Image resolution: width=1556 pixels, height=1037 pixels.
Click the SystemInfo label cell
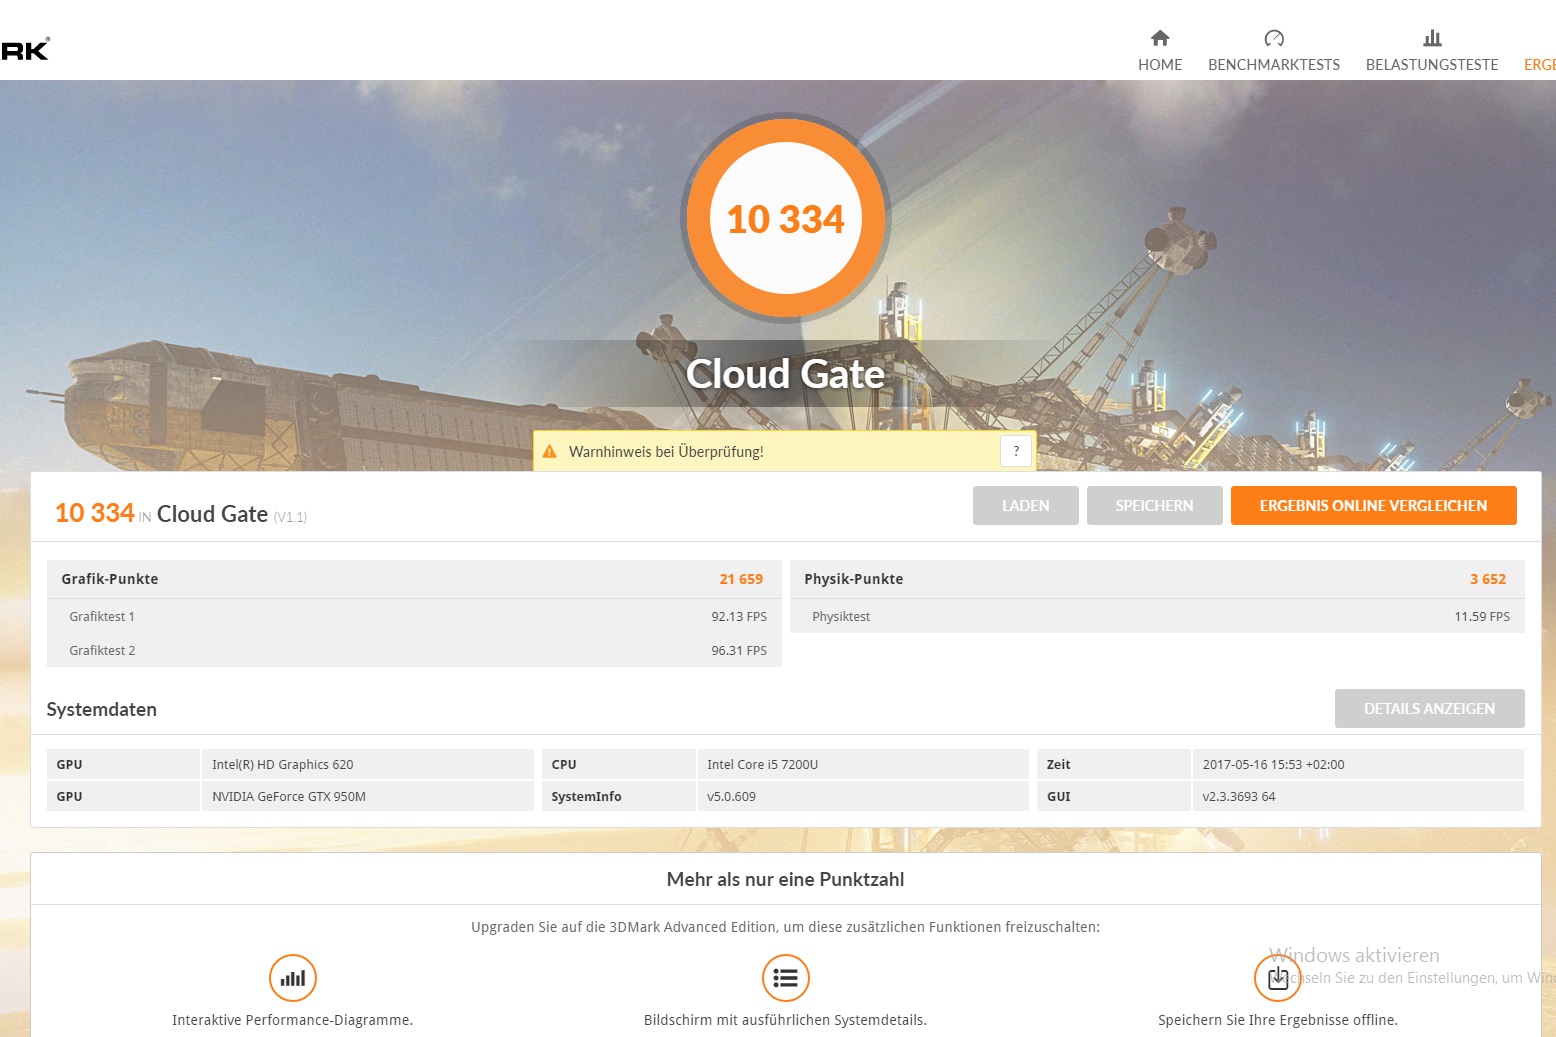618,796
